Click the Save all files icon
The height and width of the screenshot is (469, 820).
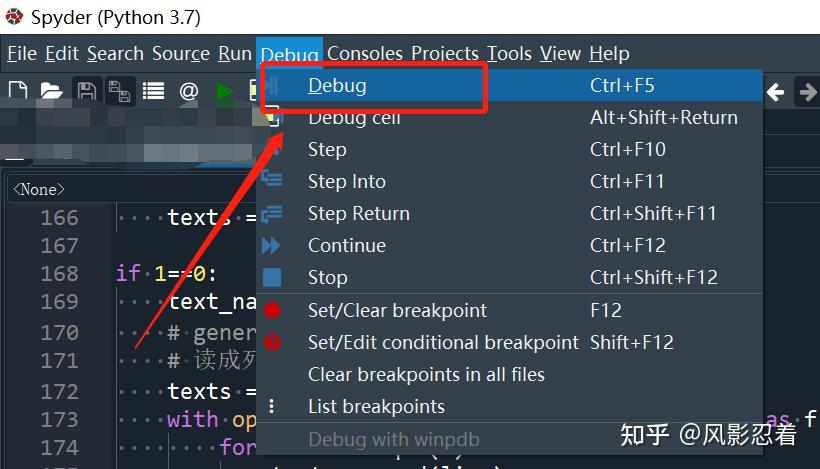point(120,92)
